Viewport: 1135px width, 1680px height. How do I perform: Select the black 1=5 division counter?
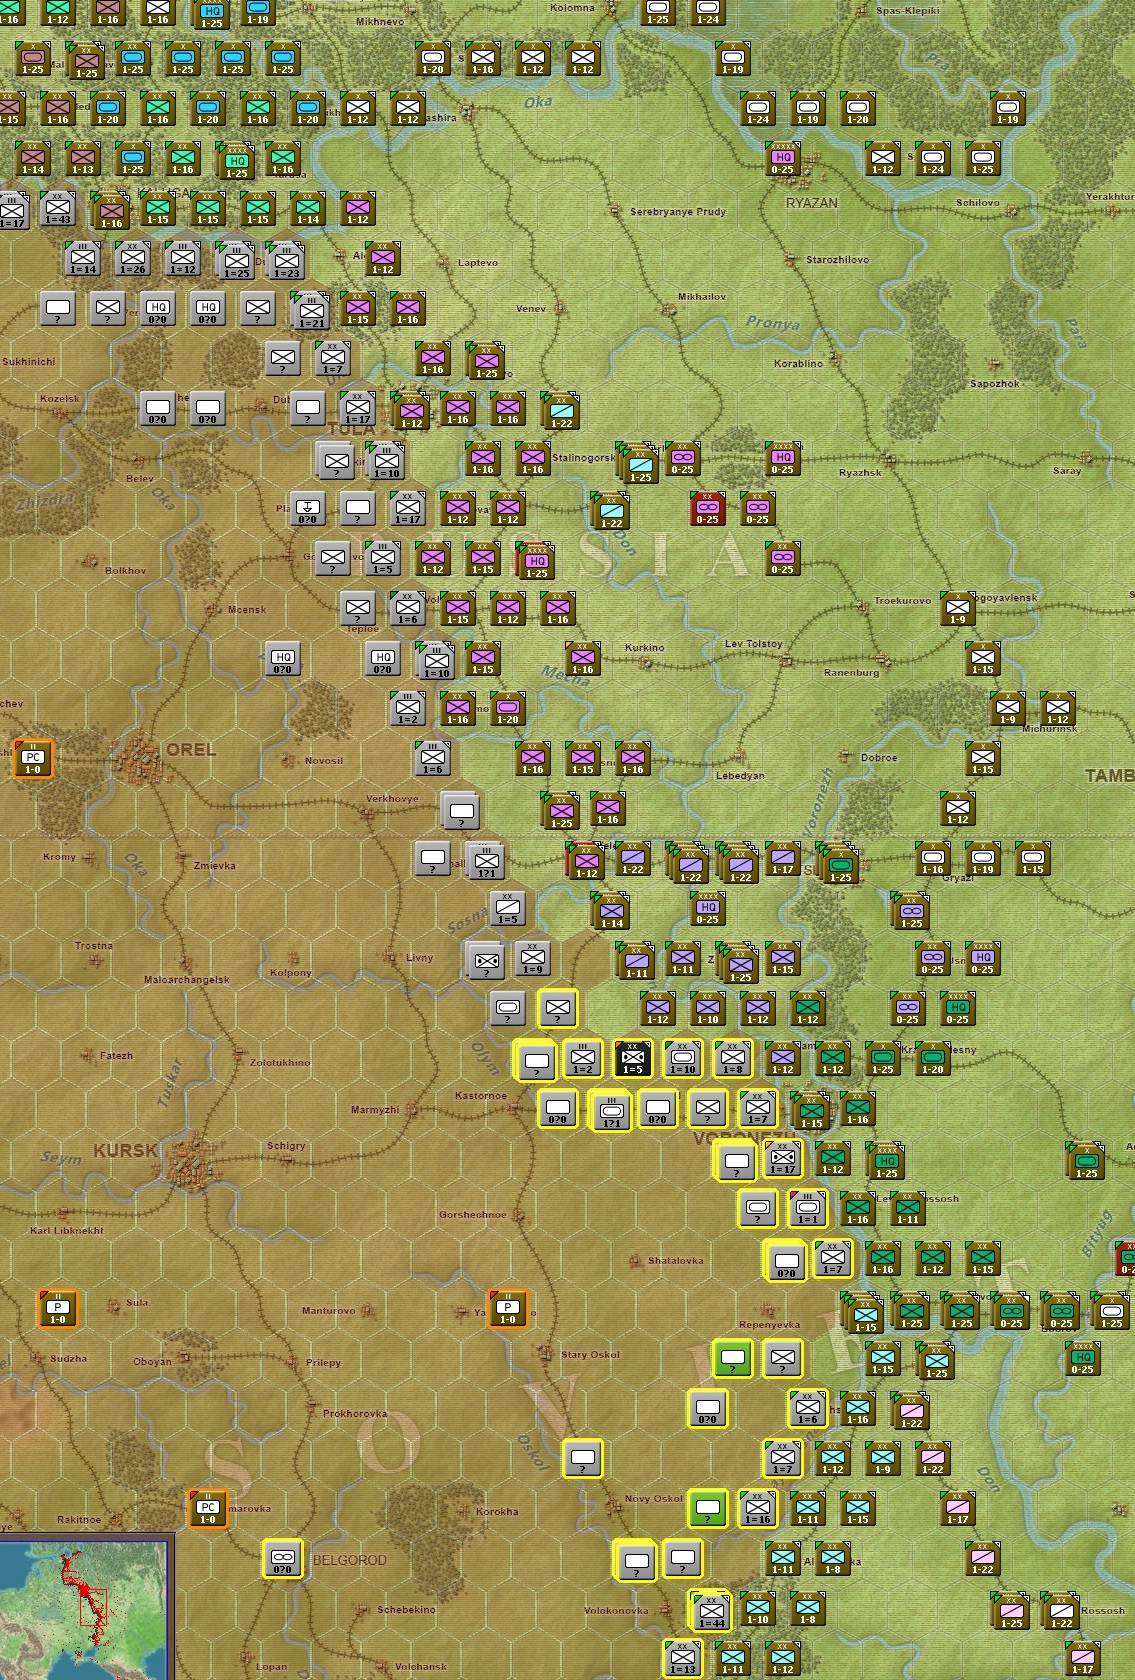point(632,1058)
